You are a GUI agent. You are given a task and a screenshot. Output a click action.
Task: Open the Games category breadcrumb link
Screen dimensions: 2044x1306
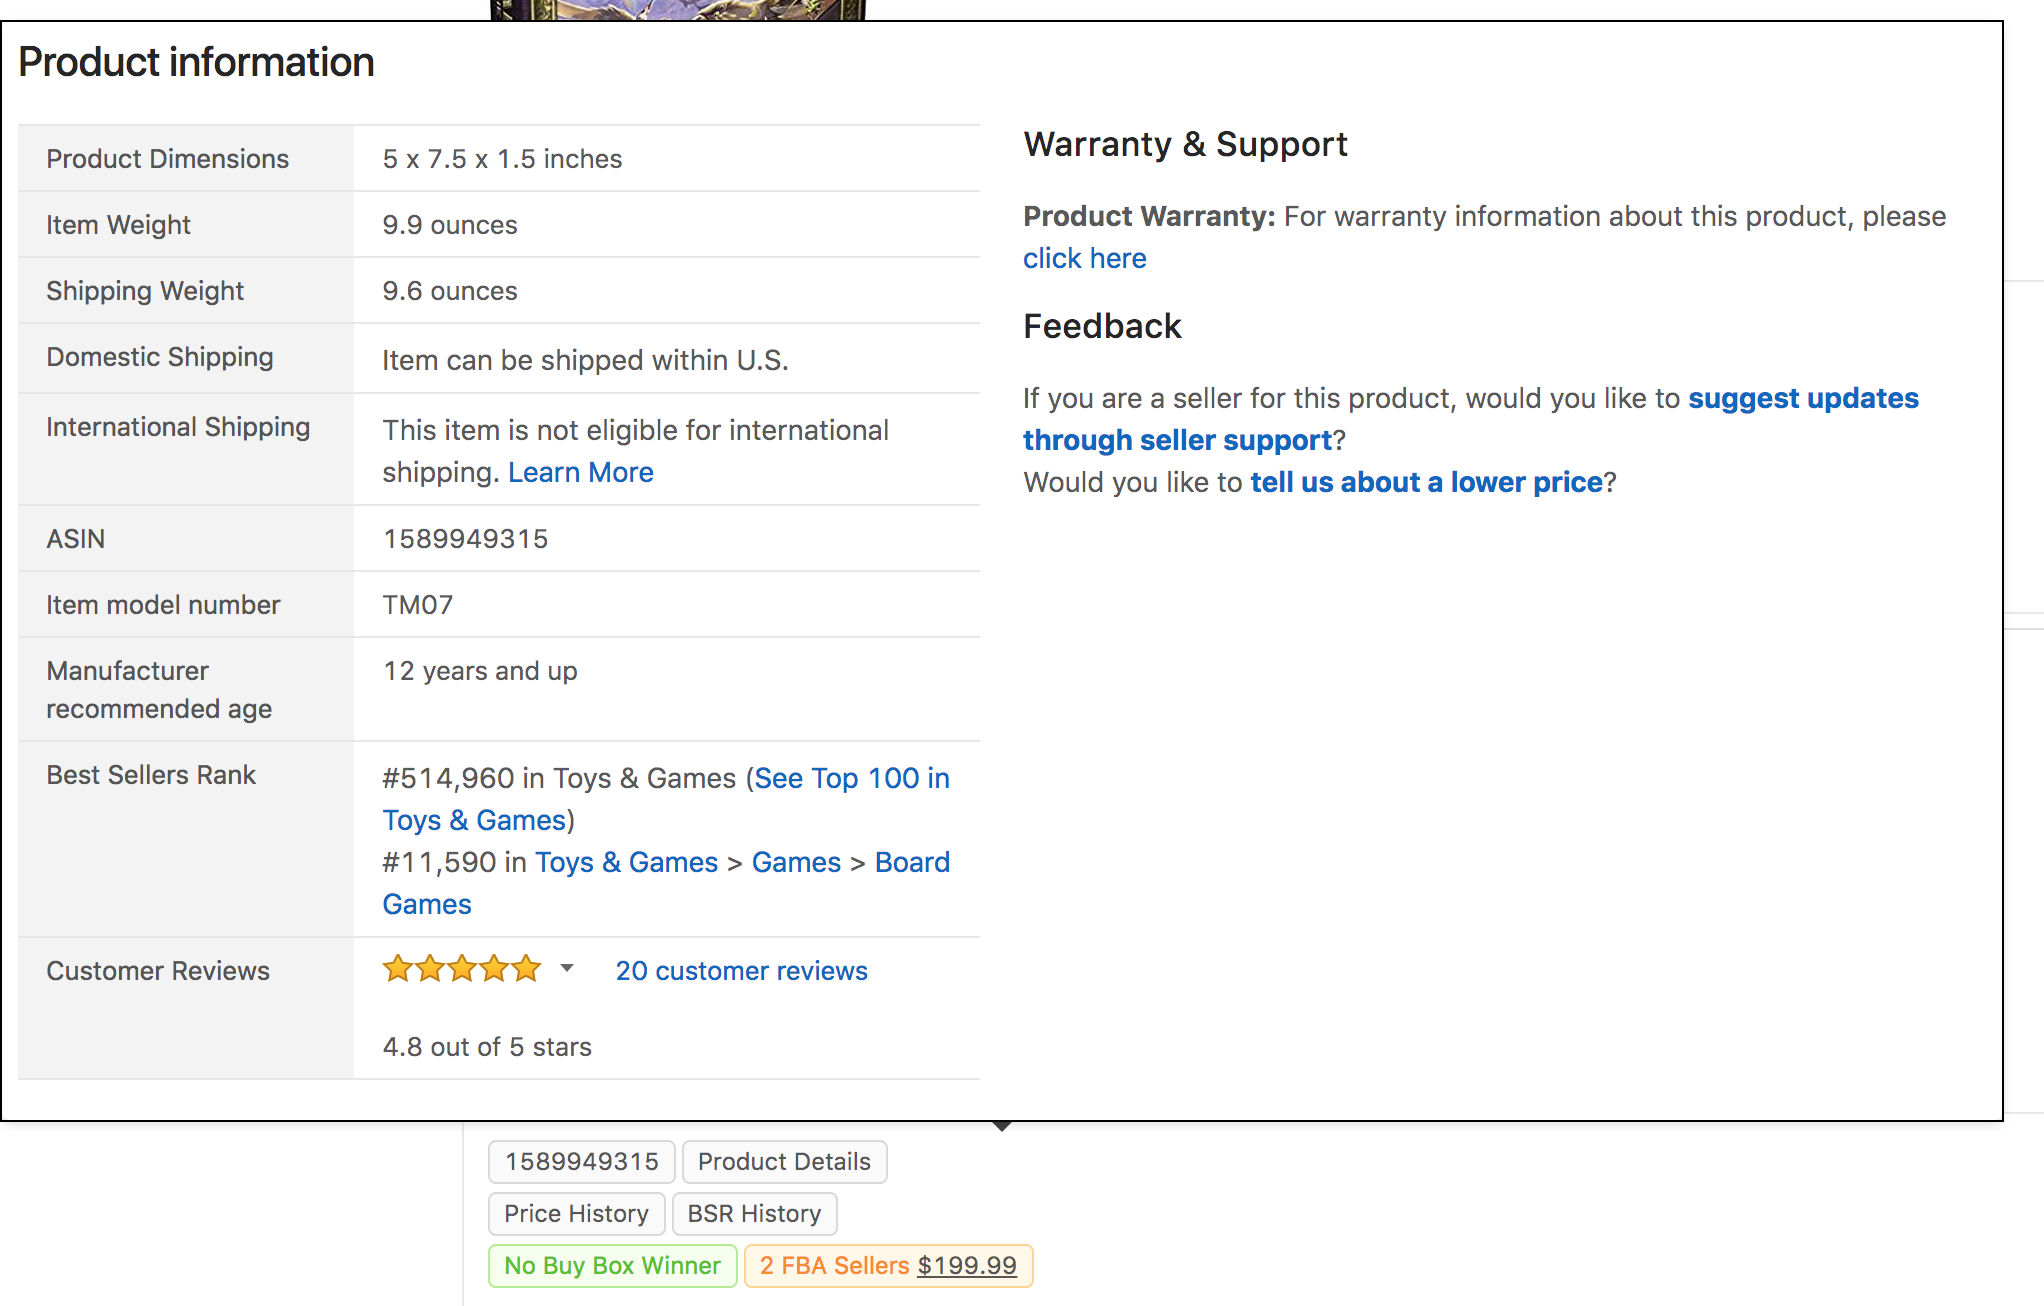[796, 862]
